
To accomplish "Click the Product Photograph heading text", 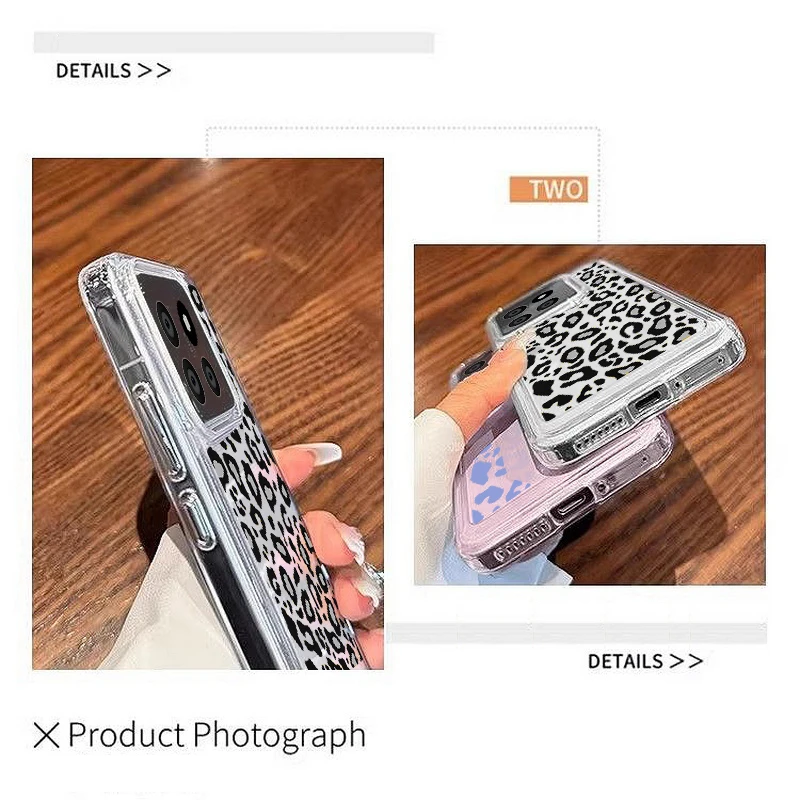I will pos(217,735).
